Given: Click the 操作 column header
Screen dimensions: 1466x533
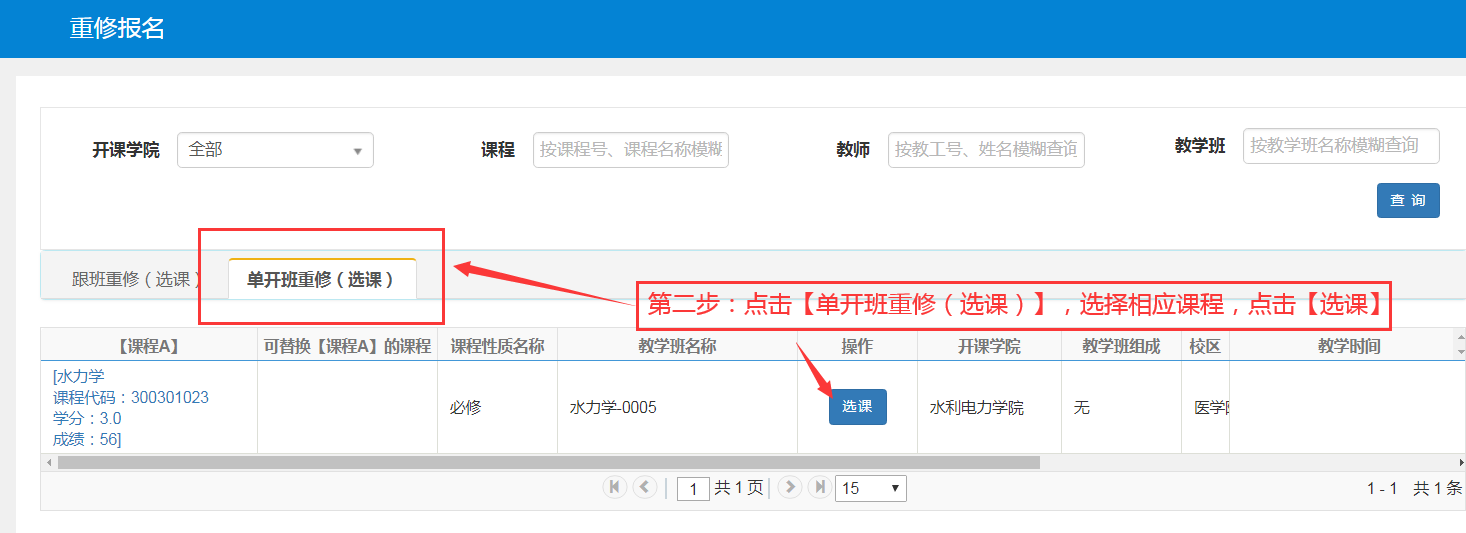Looking at the screenshot, I should point(857,347).
